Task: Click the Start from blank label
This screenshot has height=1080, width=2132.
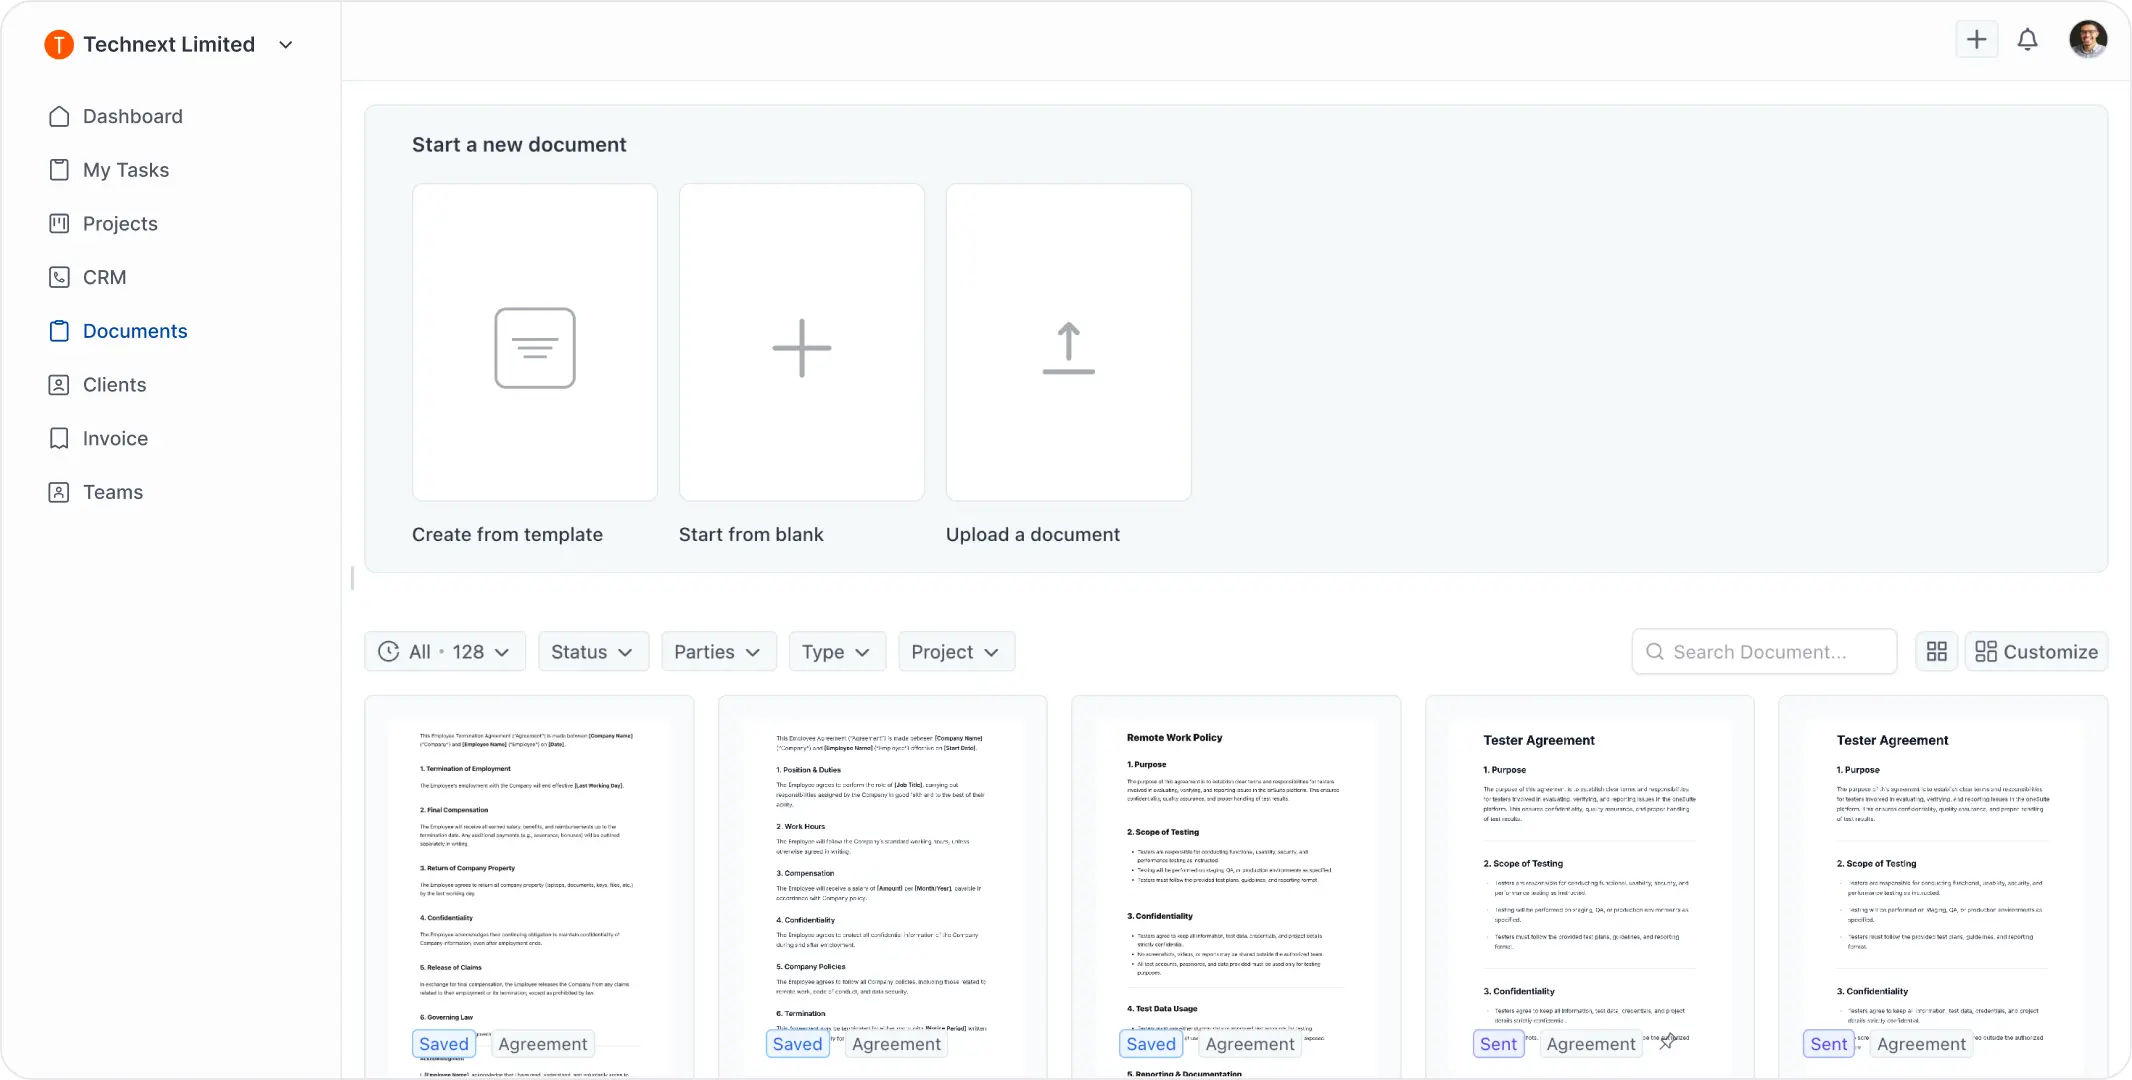Action: (751, 535)
